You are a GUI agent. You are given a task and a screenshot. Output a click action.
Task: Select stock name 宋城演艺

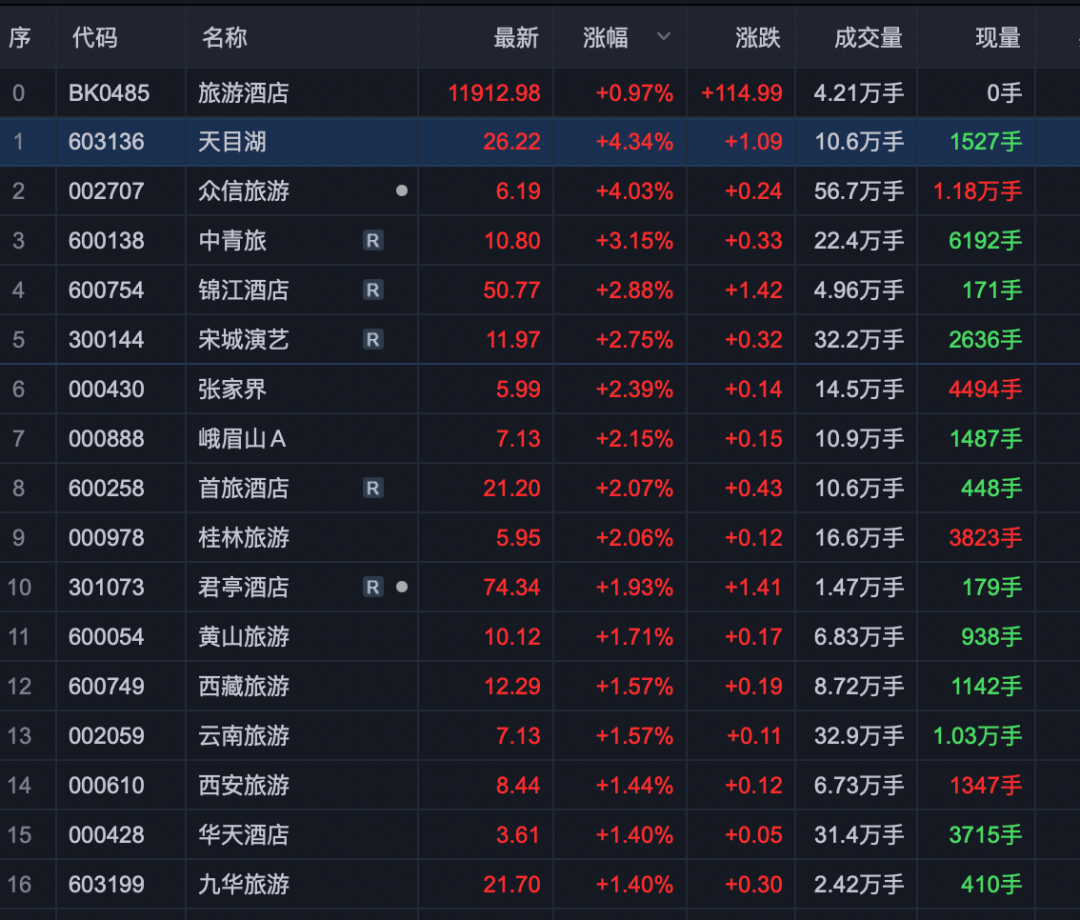pyautogui.click(x=244, y=339)
